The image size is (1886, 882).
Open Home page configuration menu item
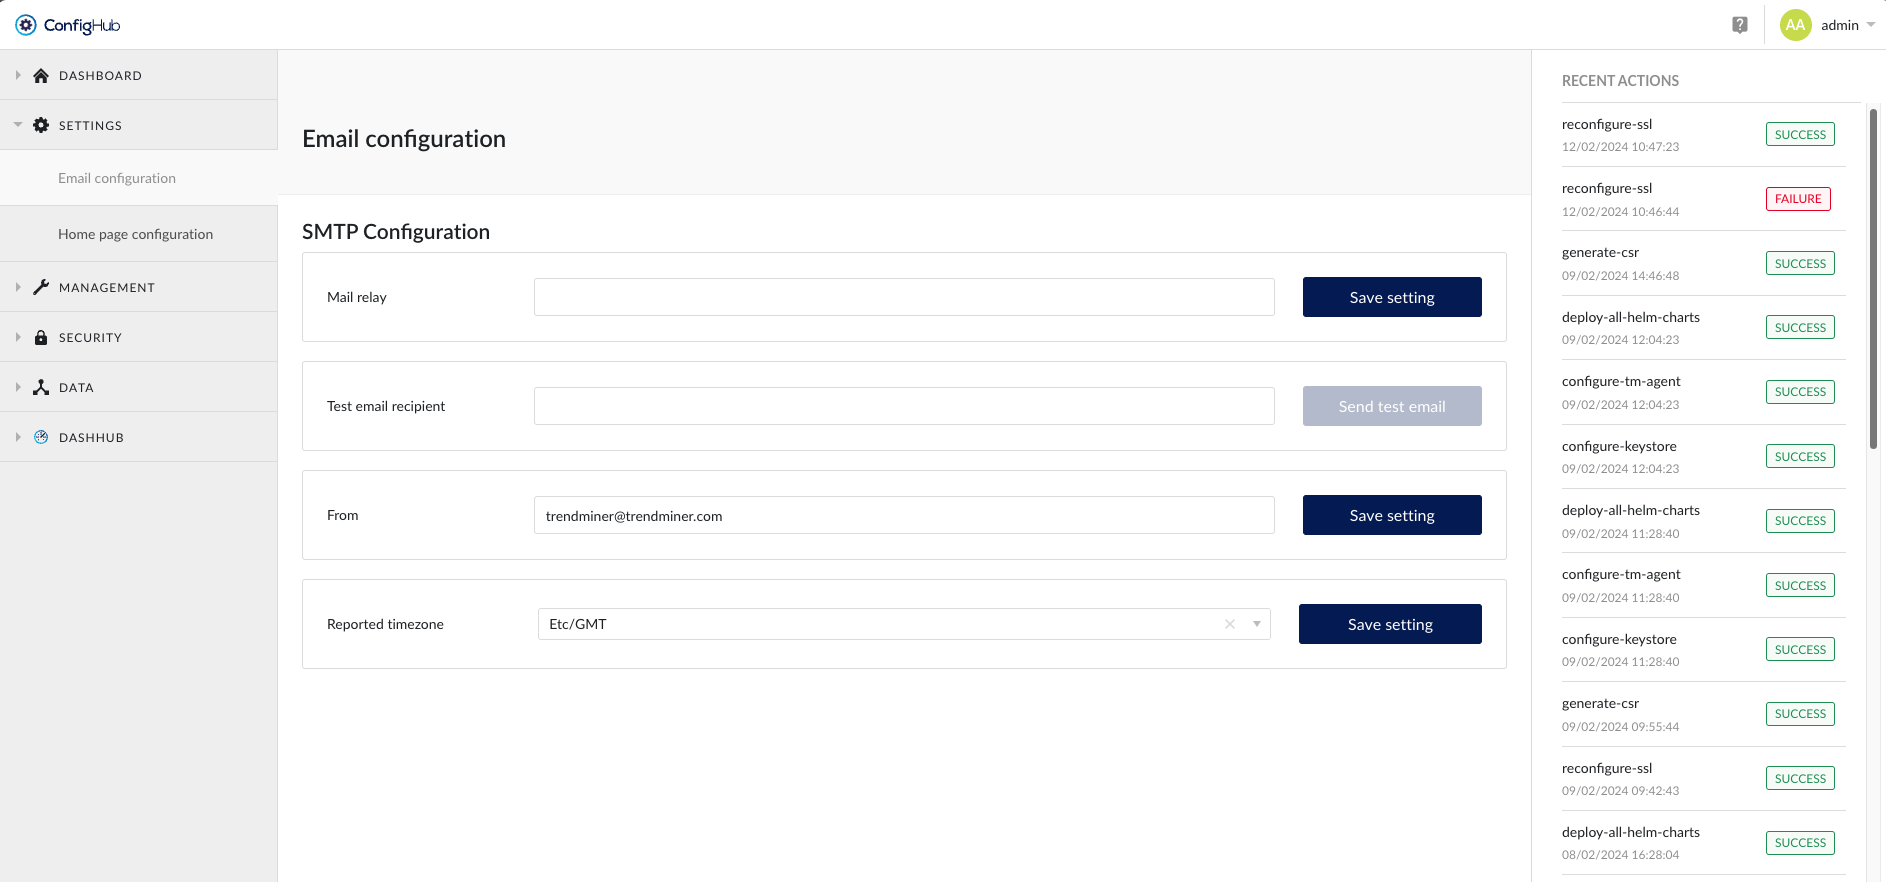(x=135, y=234)
